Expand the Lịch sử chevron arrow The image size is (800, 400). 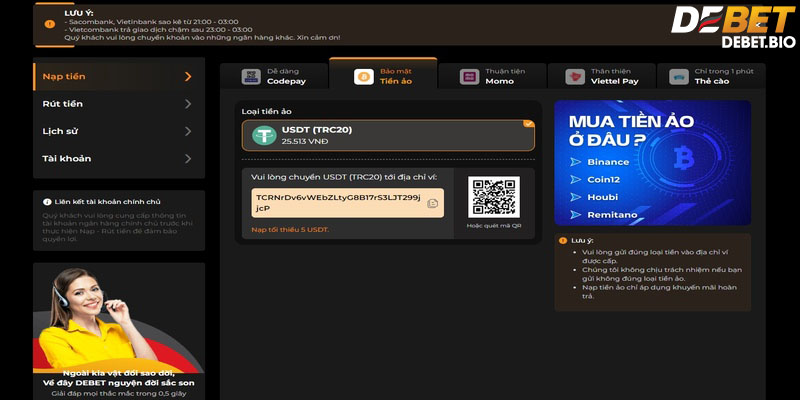(188, 131)
